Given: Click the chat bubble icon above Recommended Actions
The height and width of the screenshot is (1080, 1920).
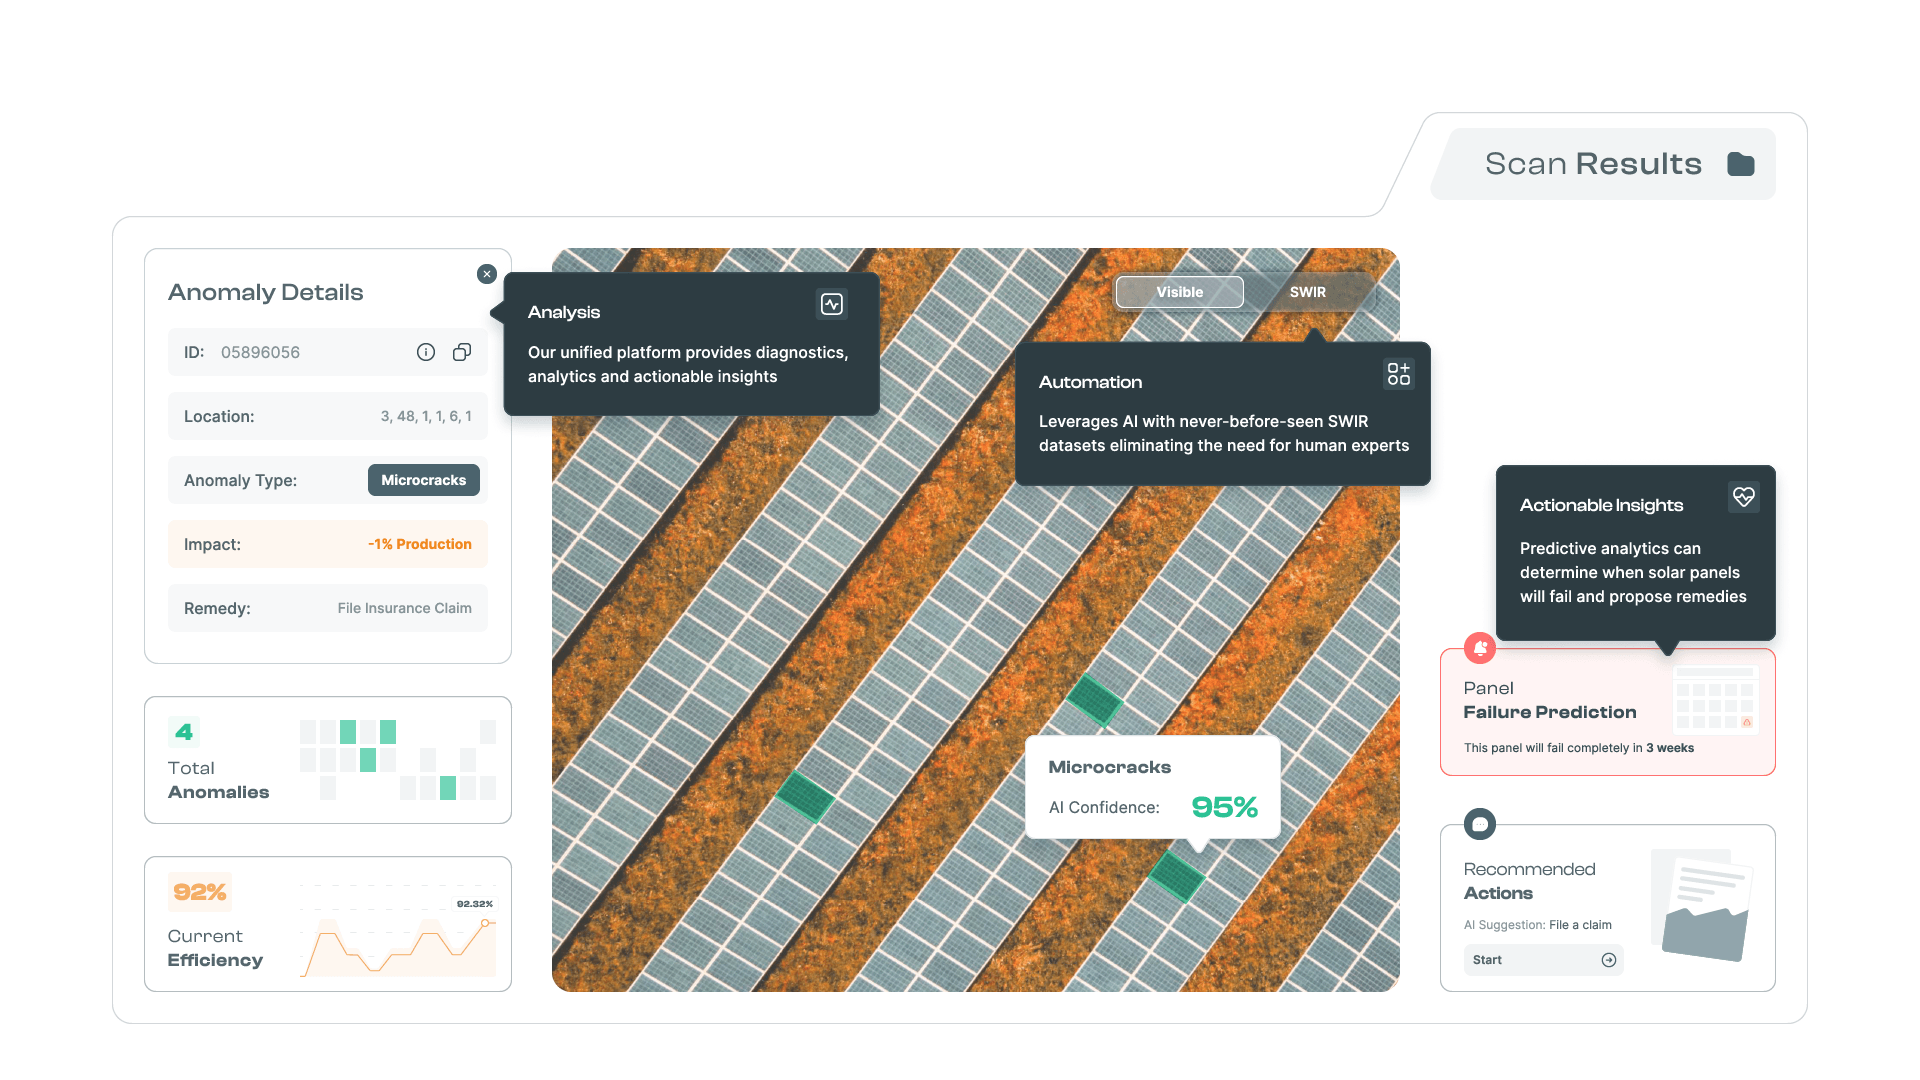Looking at the screenshot, I should [1480, 824].
